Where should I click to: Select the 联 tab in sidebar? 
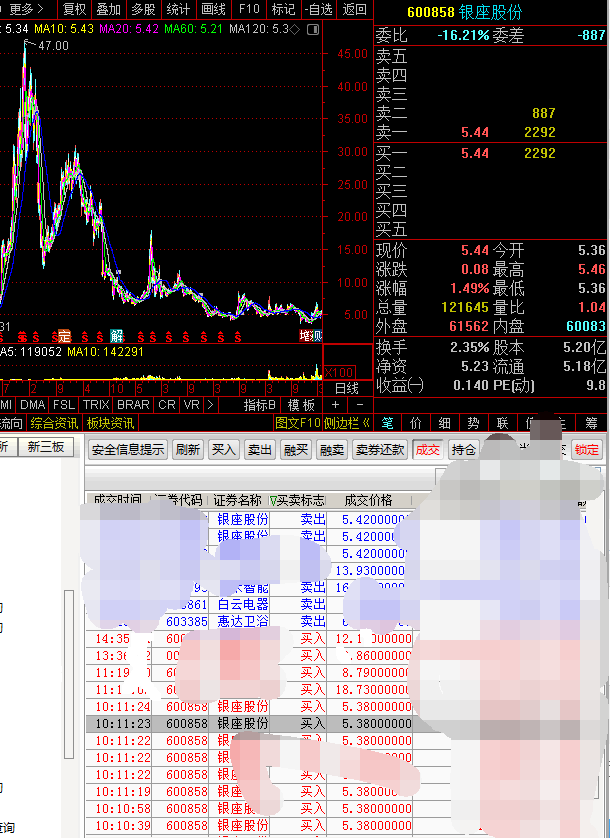(502, 423)
